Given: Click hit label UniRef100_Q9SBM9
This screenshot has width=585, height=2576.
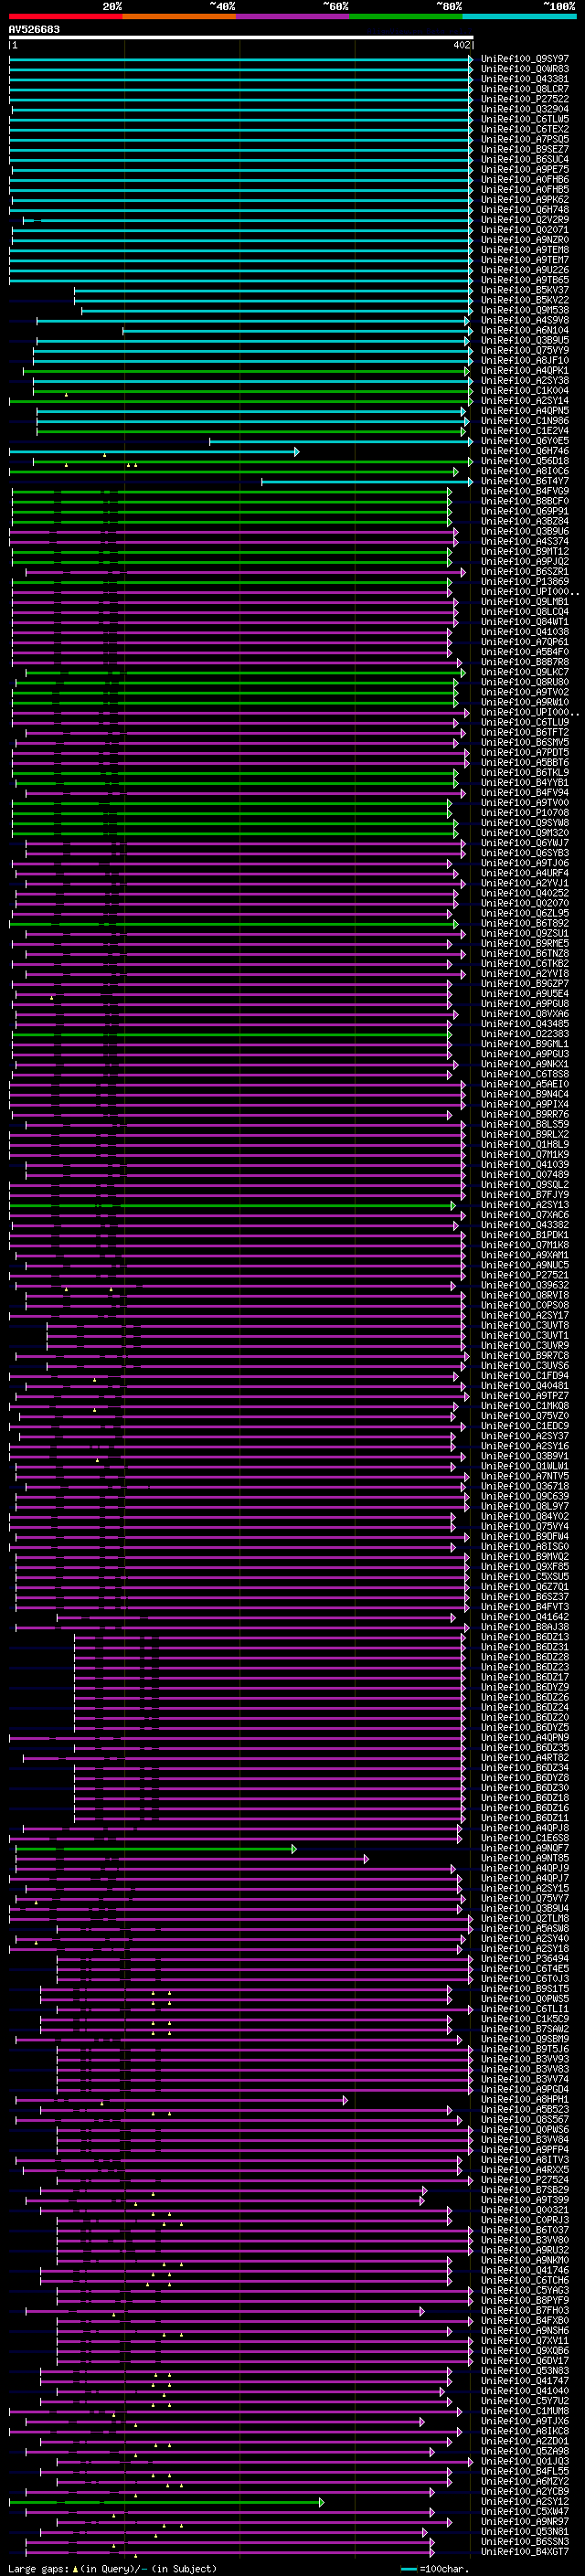Looking at the screenshot, I should tap(524, 2038).
